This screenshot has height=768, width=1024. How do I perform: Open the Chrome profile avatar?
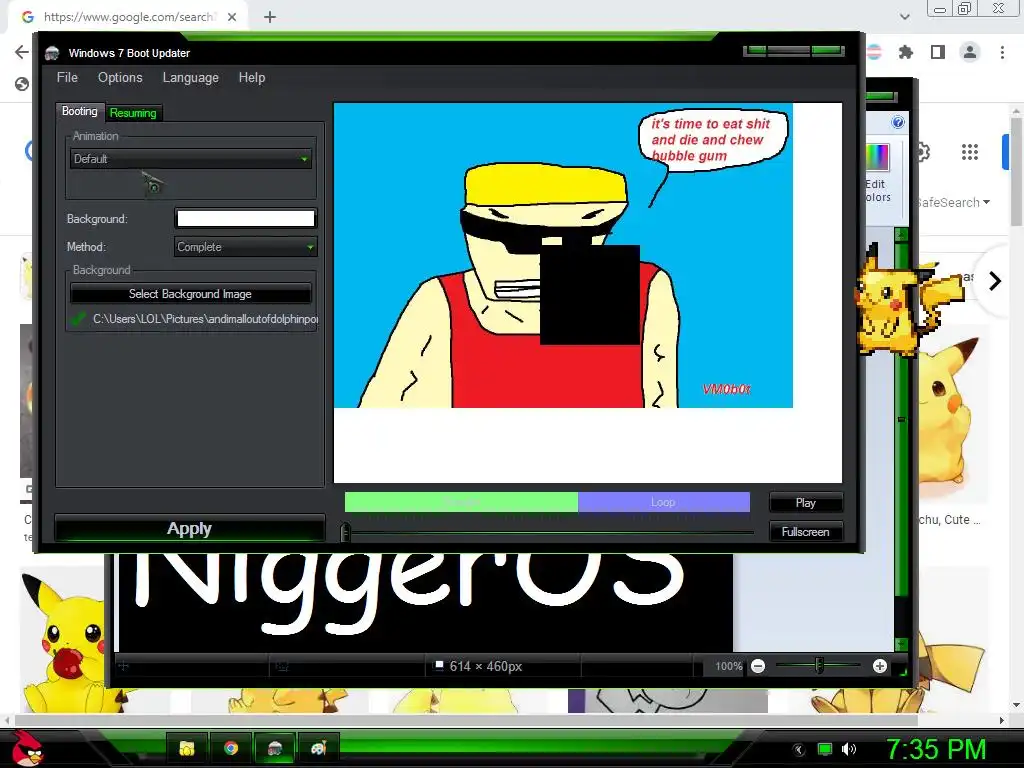970,52
